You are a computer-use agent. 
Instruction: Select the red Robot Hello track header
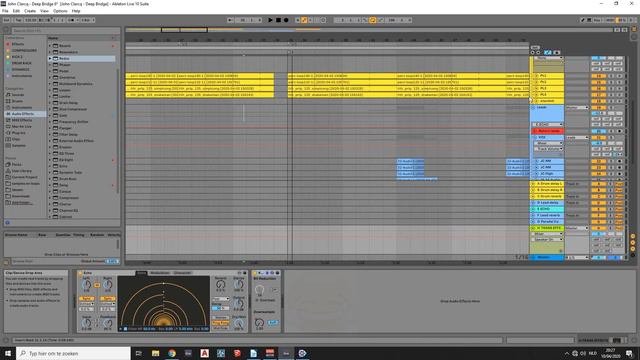[x=549, y=131]
